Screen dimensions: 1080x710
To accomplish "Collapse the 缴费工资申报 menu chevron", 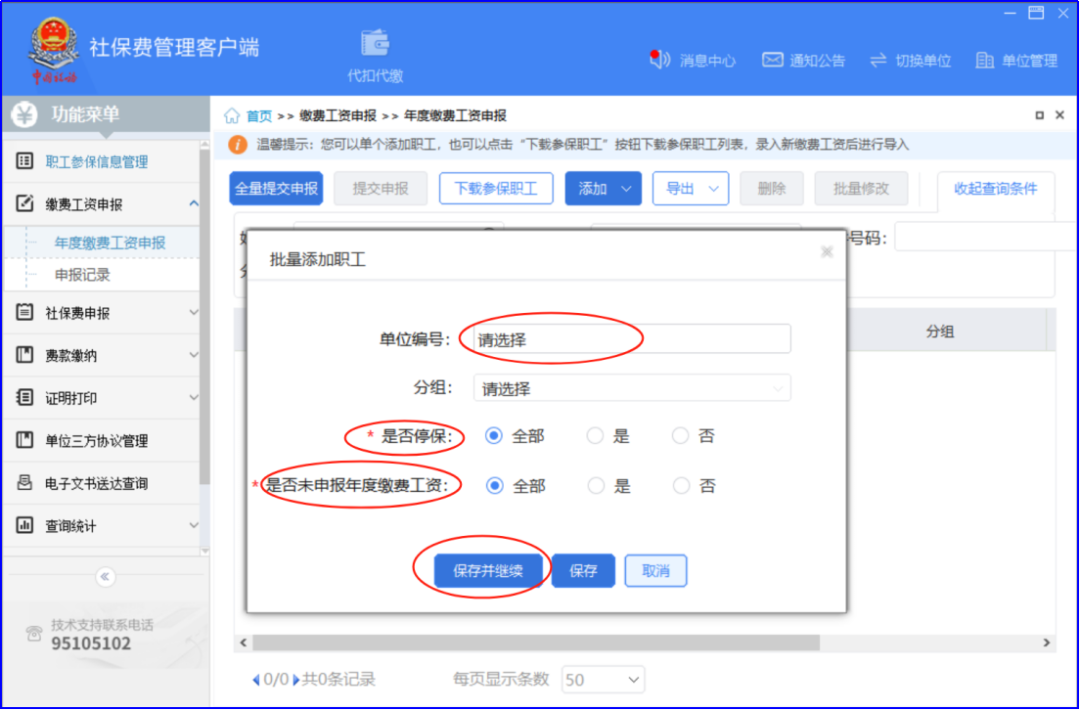I will [x=194, y=203].
